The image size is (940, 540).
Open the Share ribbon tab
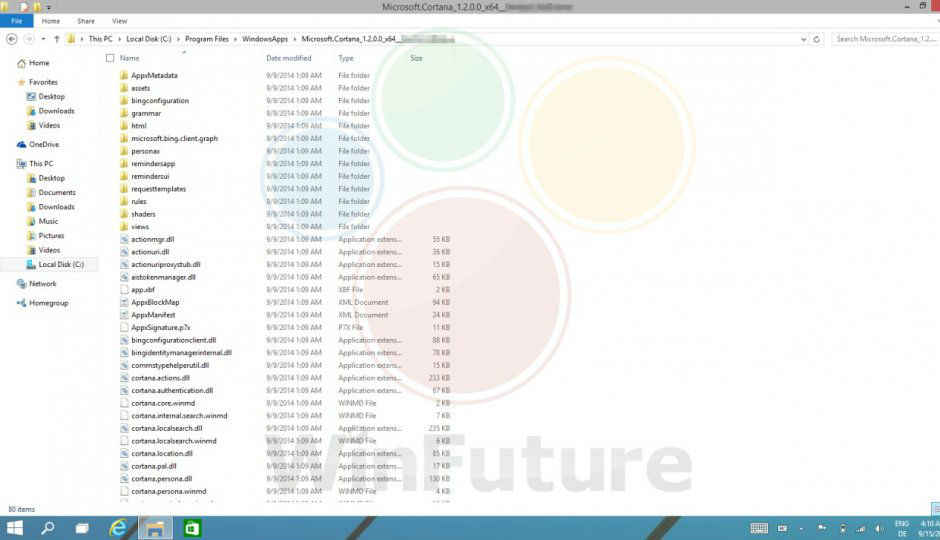pyautogui.click(x=86, y=21)
